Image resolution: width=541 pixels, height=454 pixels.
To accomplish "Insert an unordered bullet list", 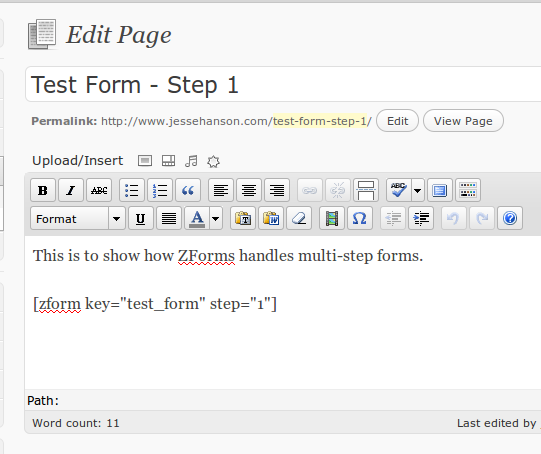I will [x=132, y=190].
